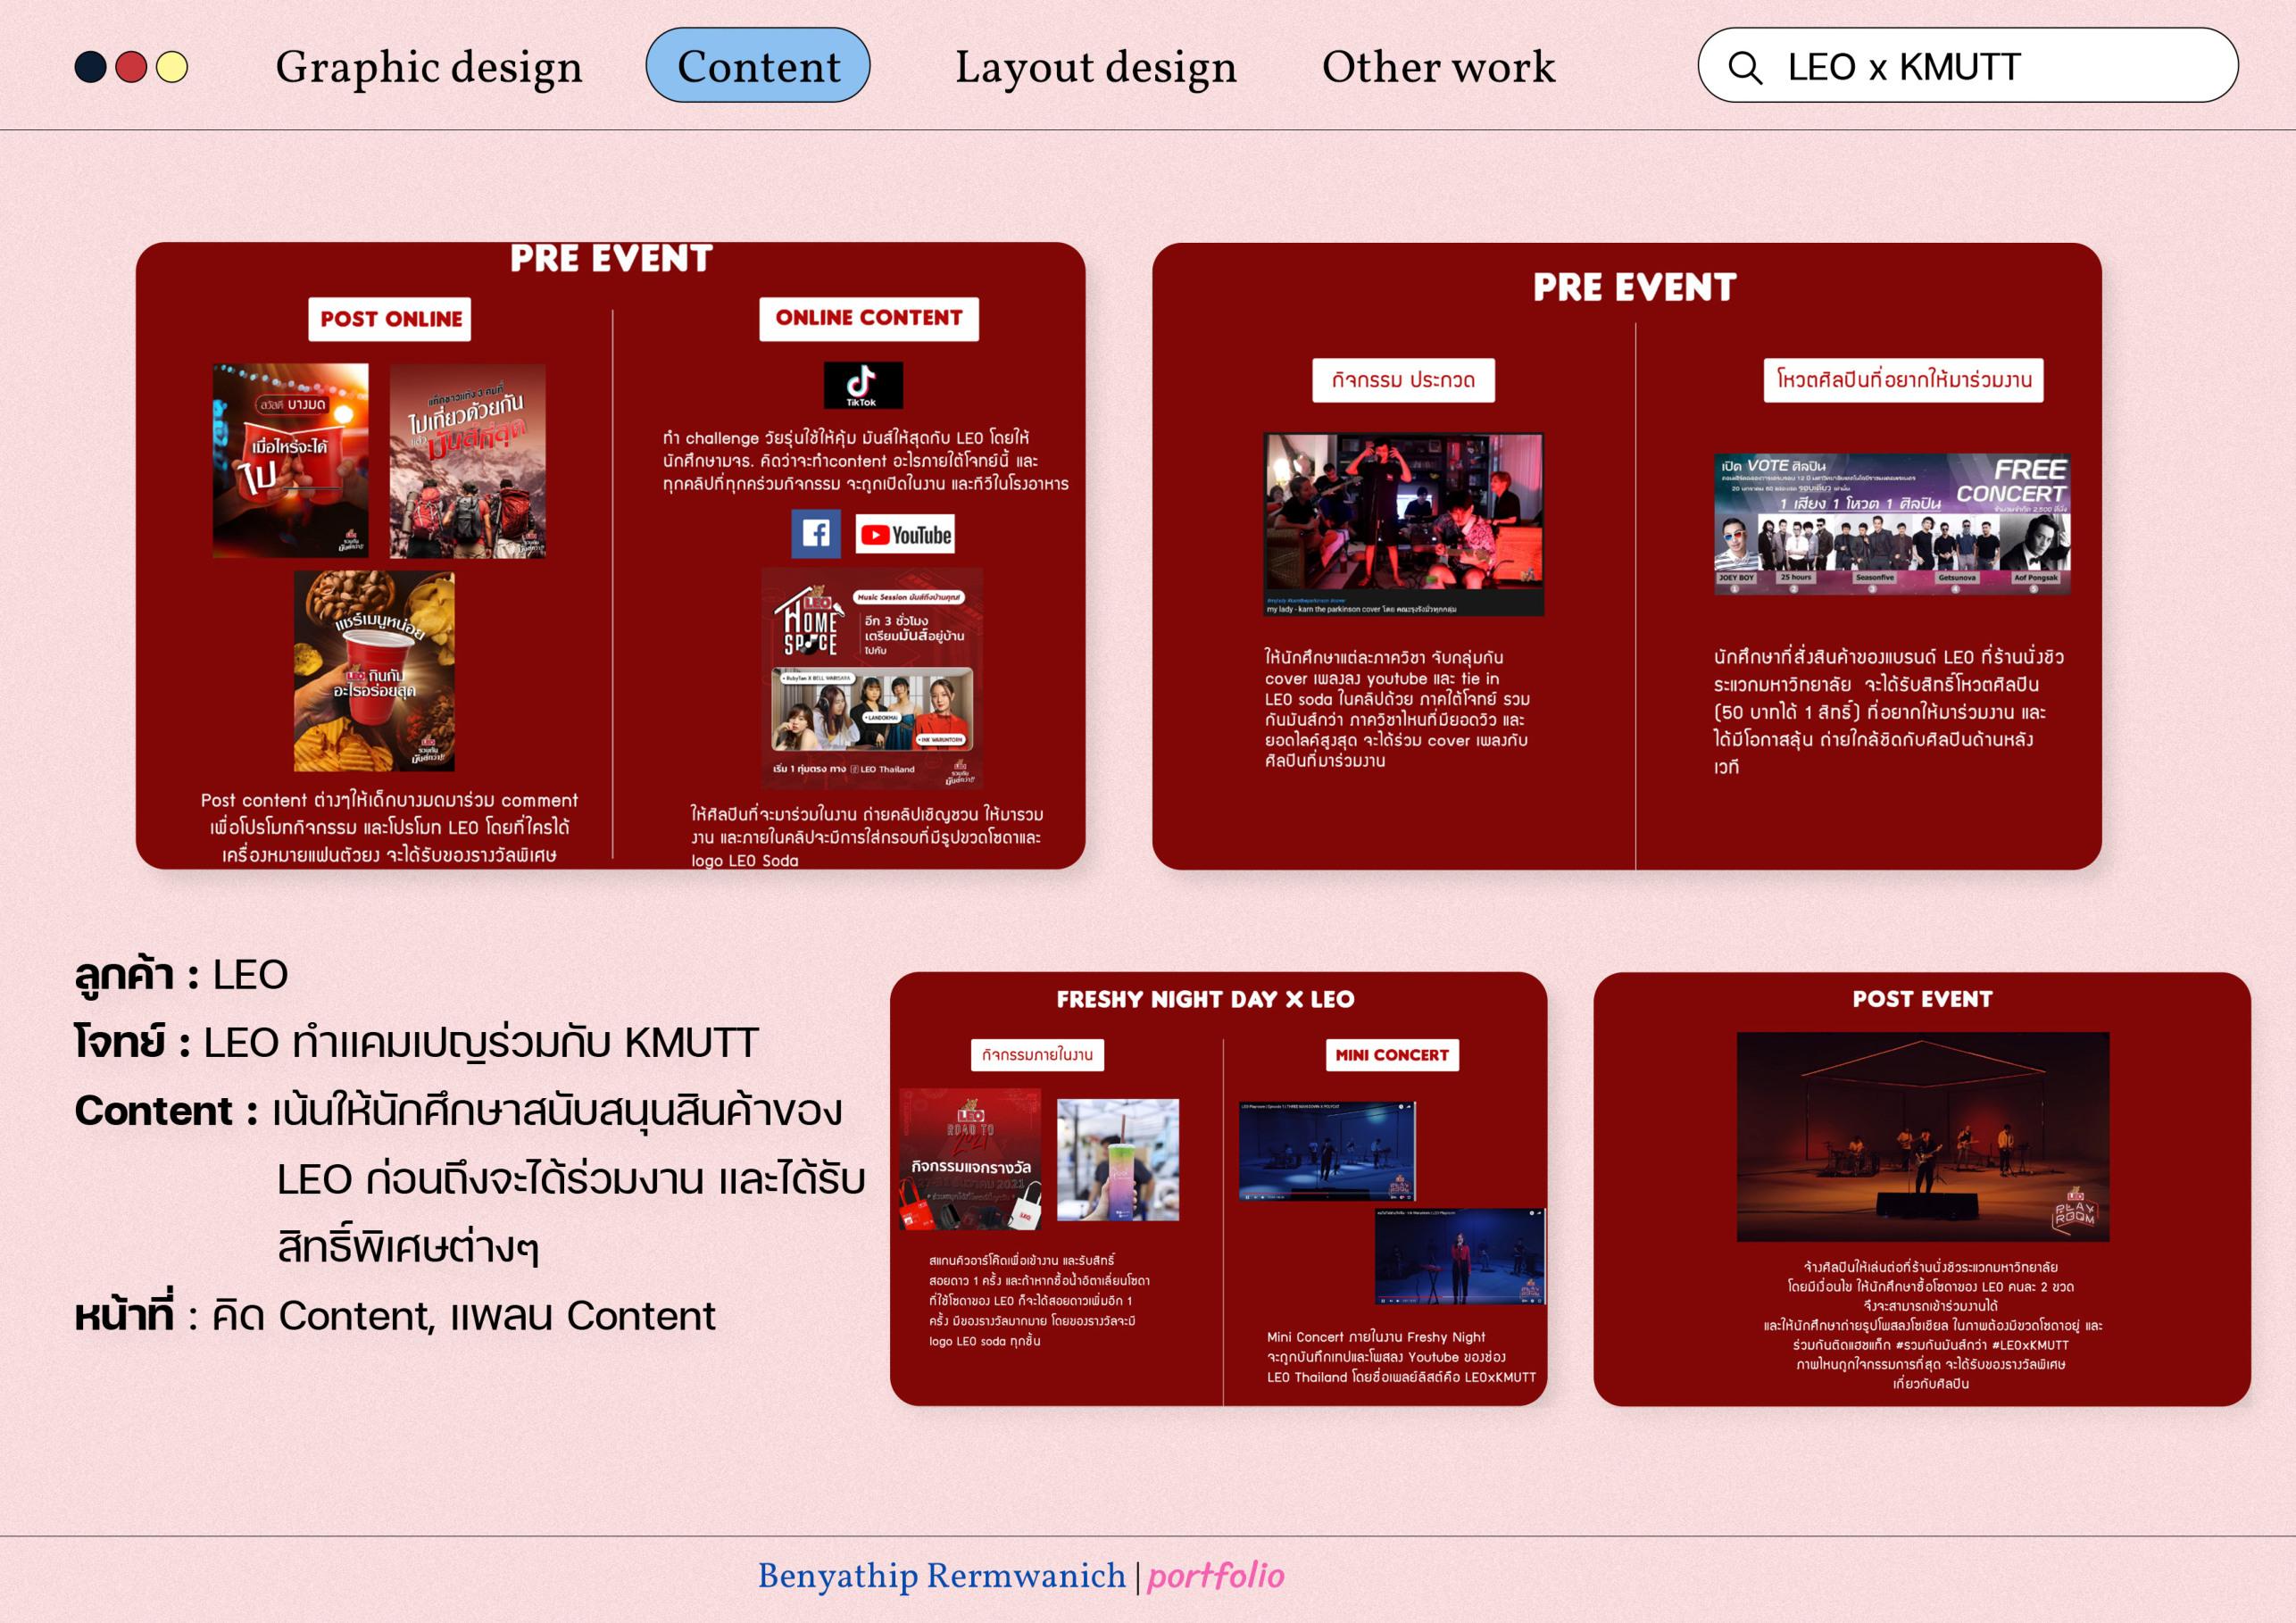
Task: Click the YouTube logo icon
Action: click(x=904, y=534)
